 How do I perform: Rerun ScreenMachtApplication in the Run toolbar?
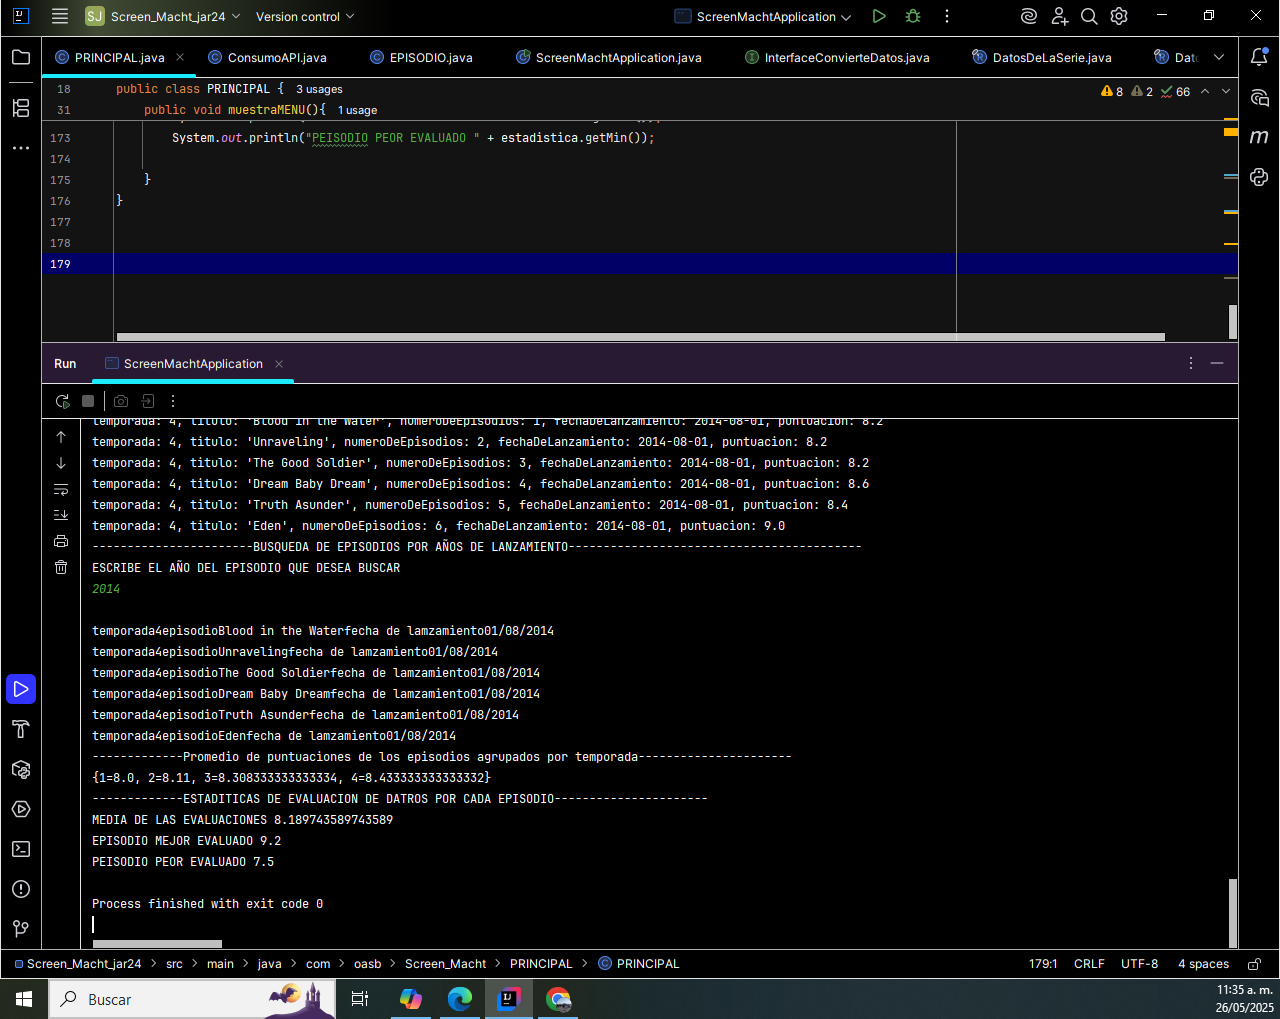[x=62, y=401]
